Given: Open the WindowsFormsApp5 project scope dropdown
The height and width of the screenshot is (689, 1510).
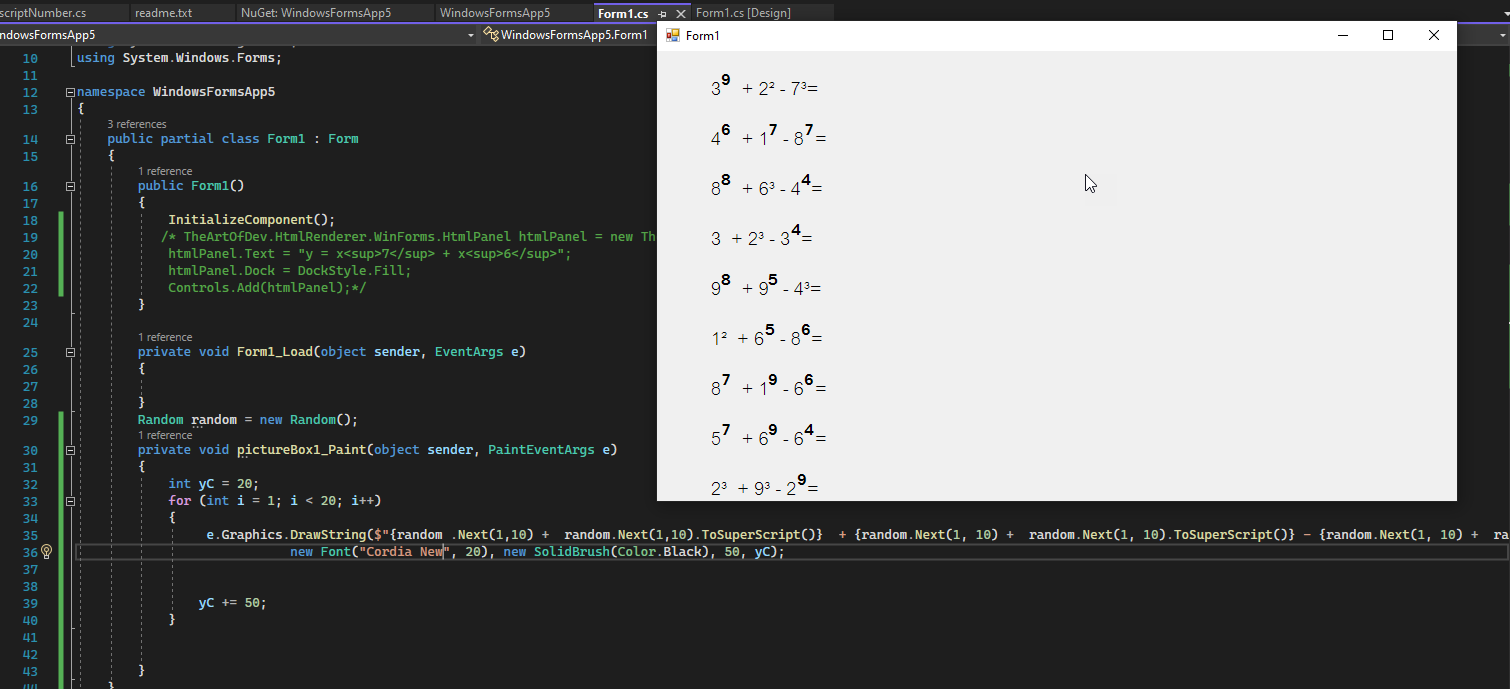Looking at the screenshot, I should 471,35.
